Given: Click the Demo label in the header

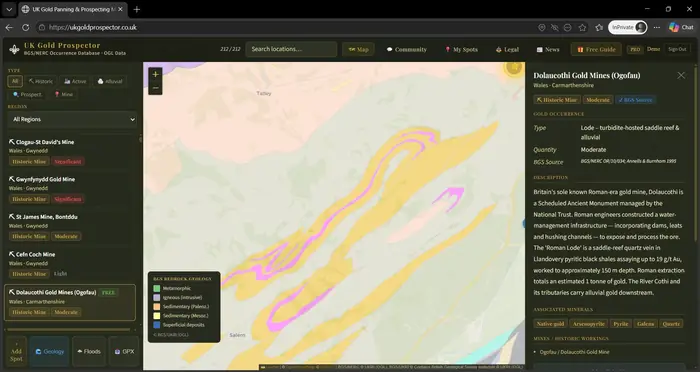Looking at the screenshot, I should 653,49.
